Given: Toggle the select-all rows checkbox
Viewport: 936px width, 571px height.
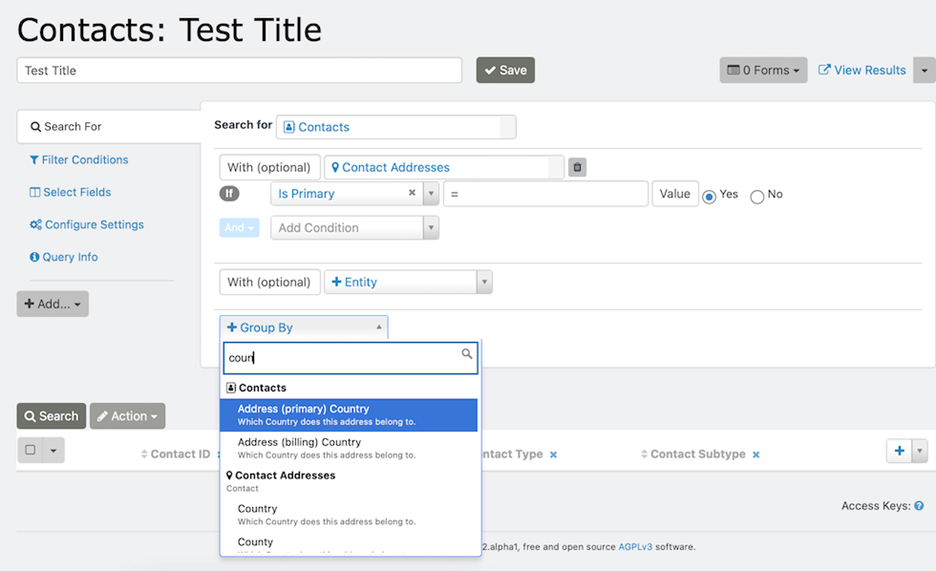Looking at the screenshot, I should [31, 451].
